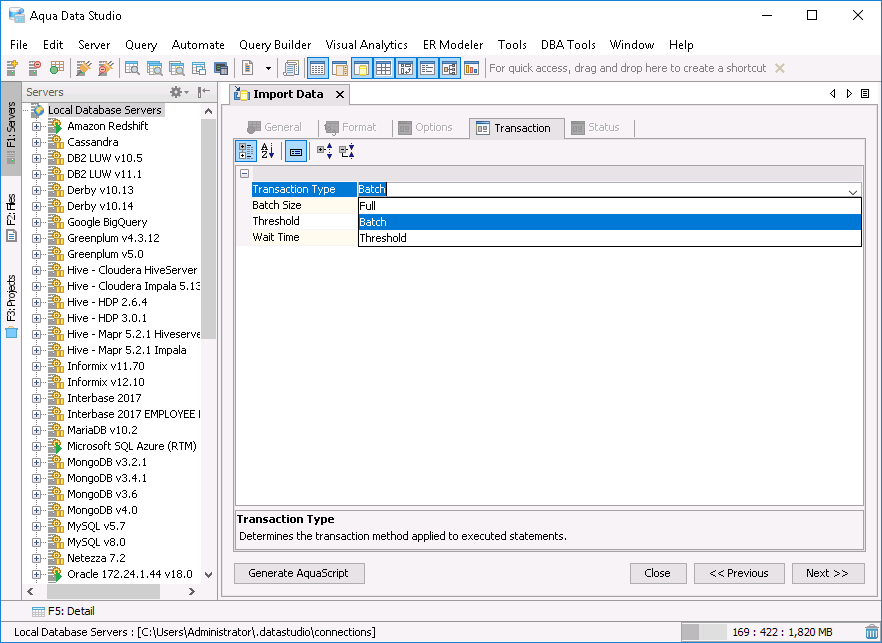Switch to the Transaction tab
Image resolution: width=882 pixels, height=643 pixels.
coord(516,128)
